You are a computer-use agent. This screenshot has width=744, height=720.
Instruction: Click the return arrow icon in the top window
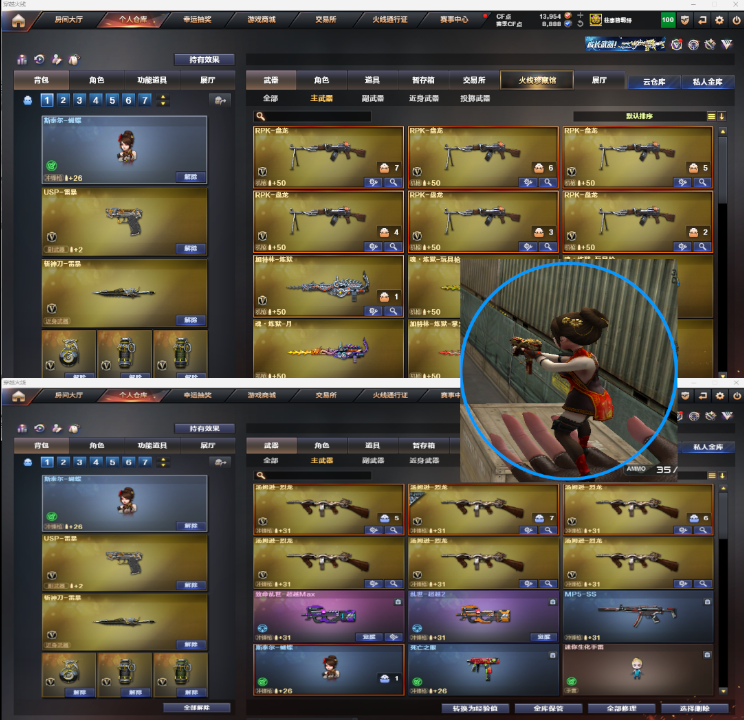[702, 20]
